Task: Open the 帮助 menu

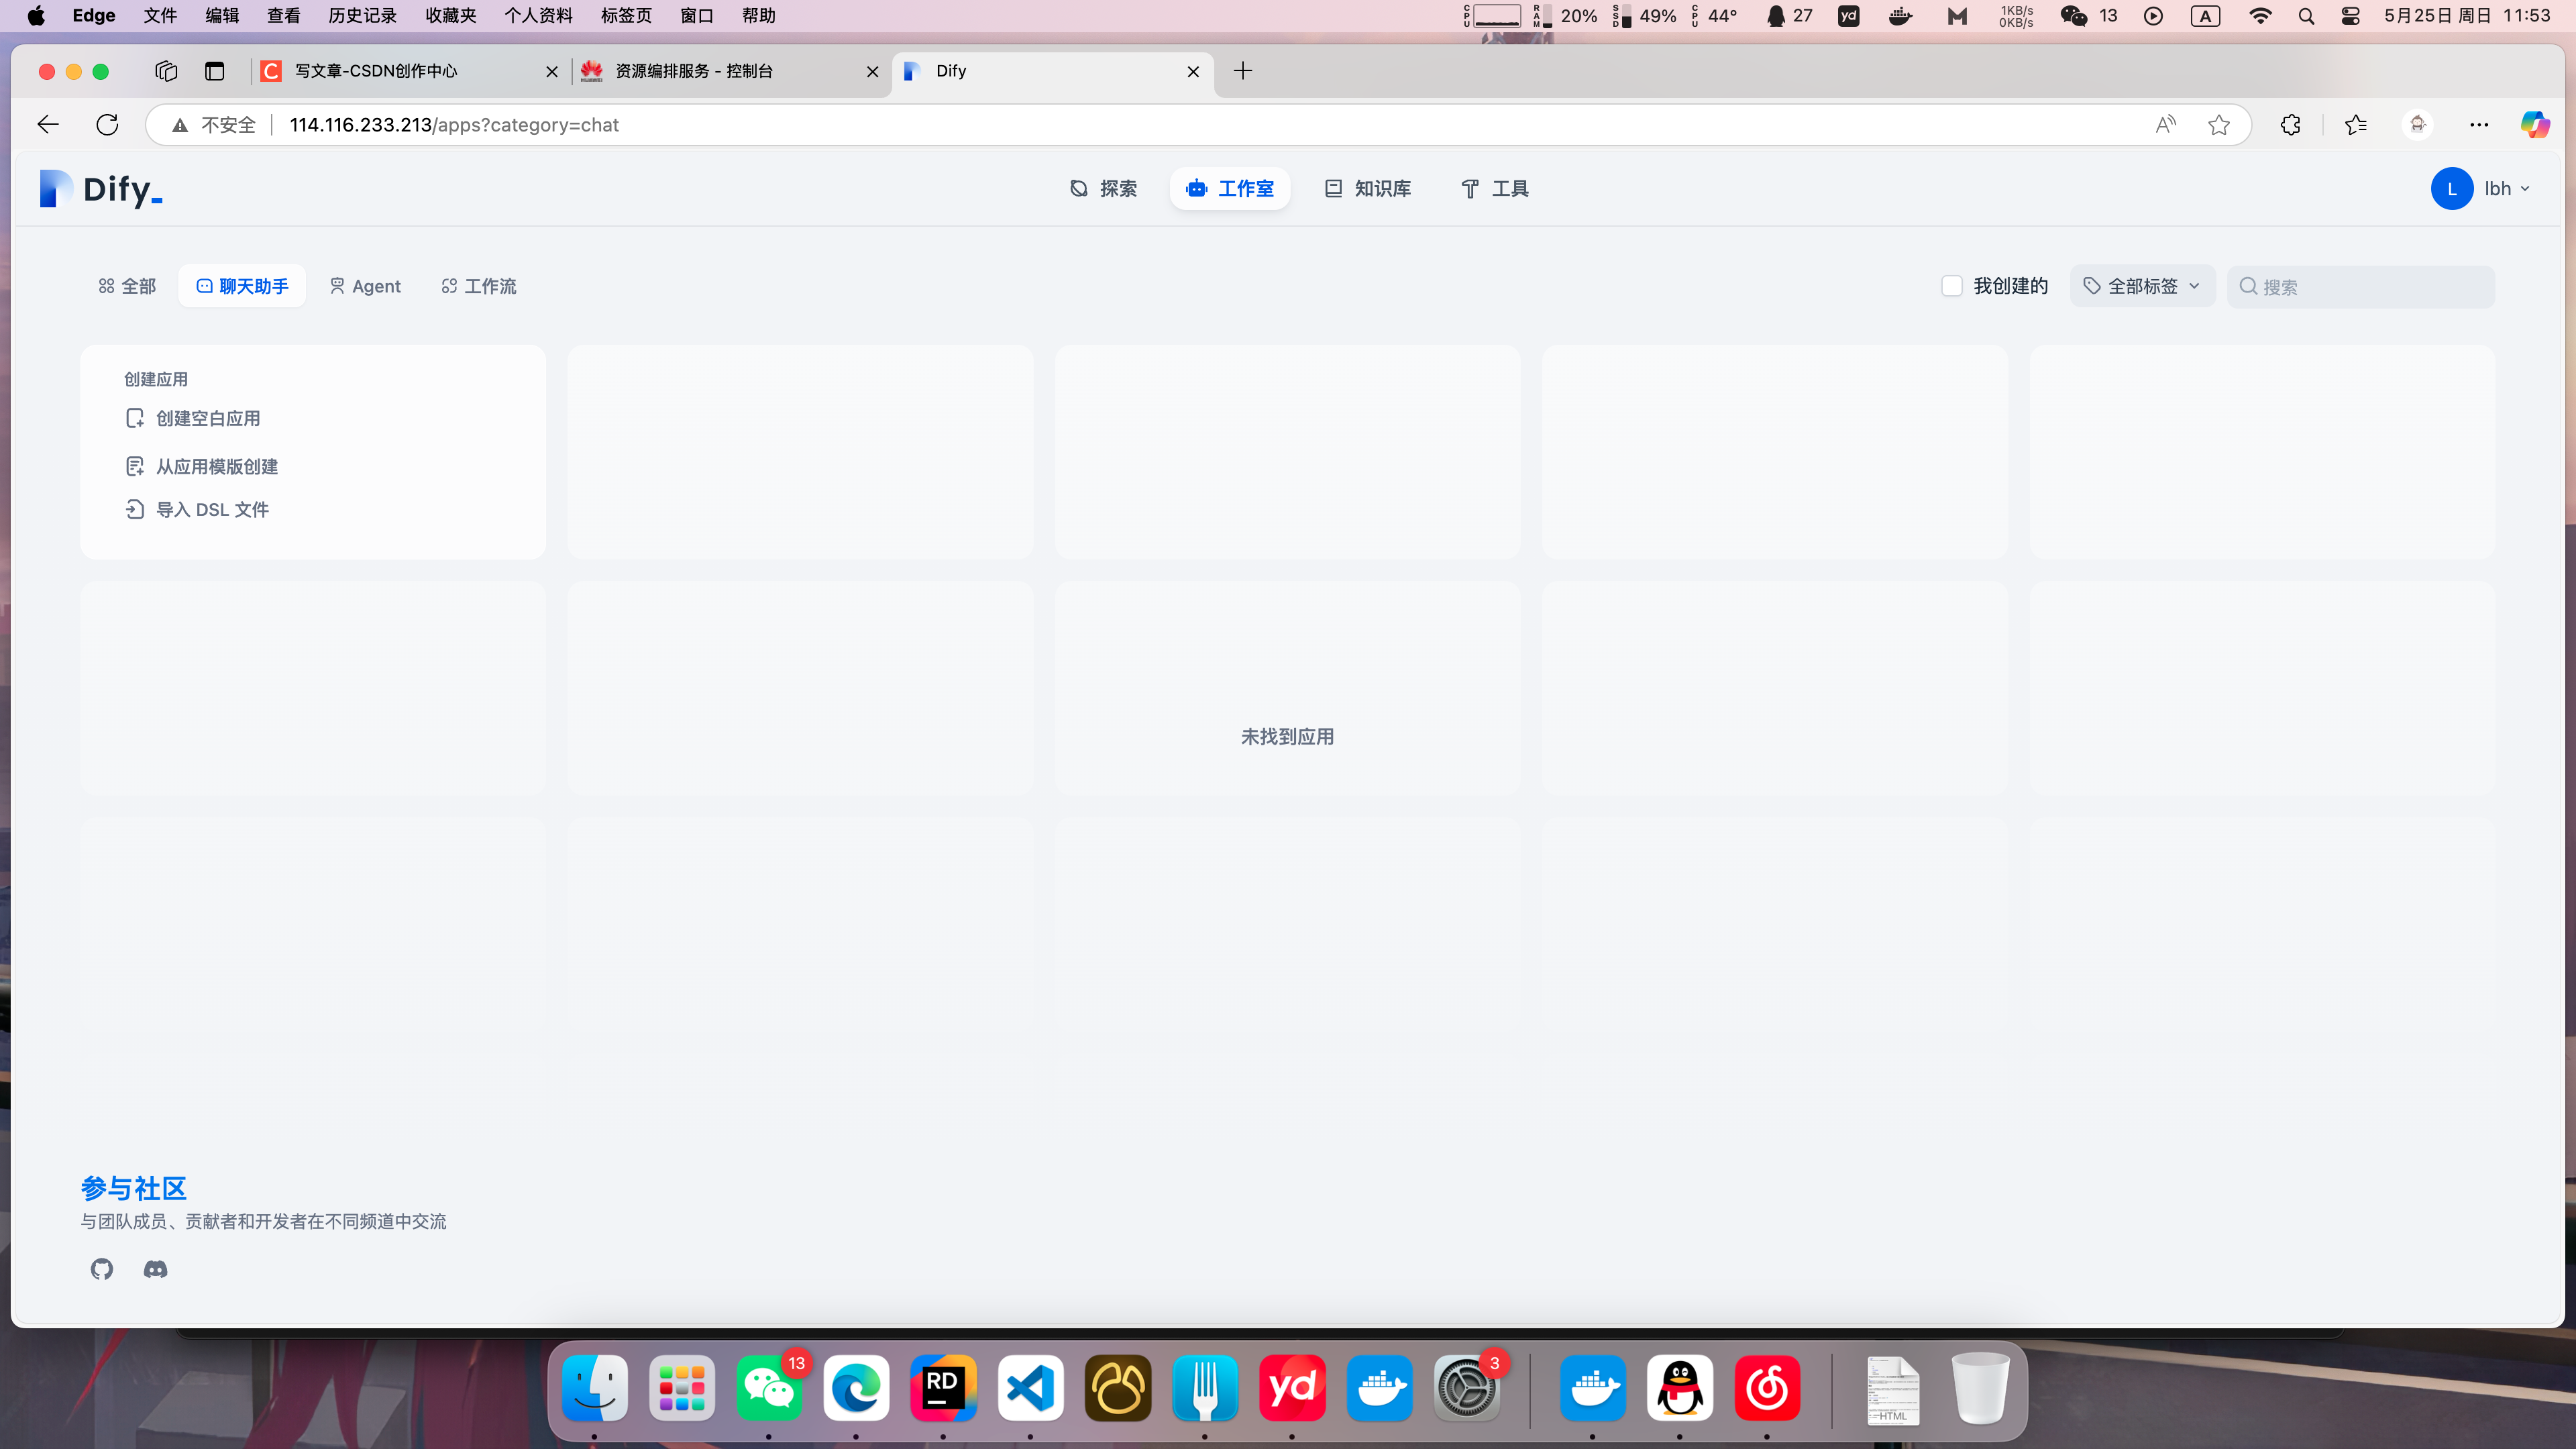Action: pos(759,15)
